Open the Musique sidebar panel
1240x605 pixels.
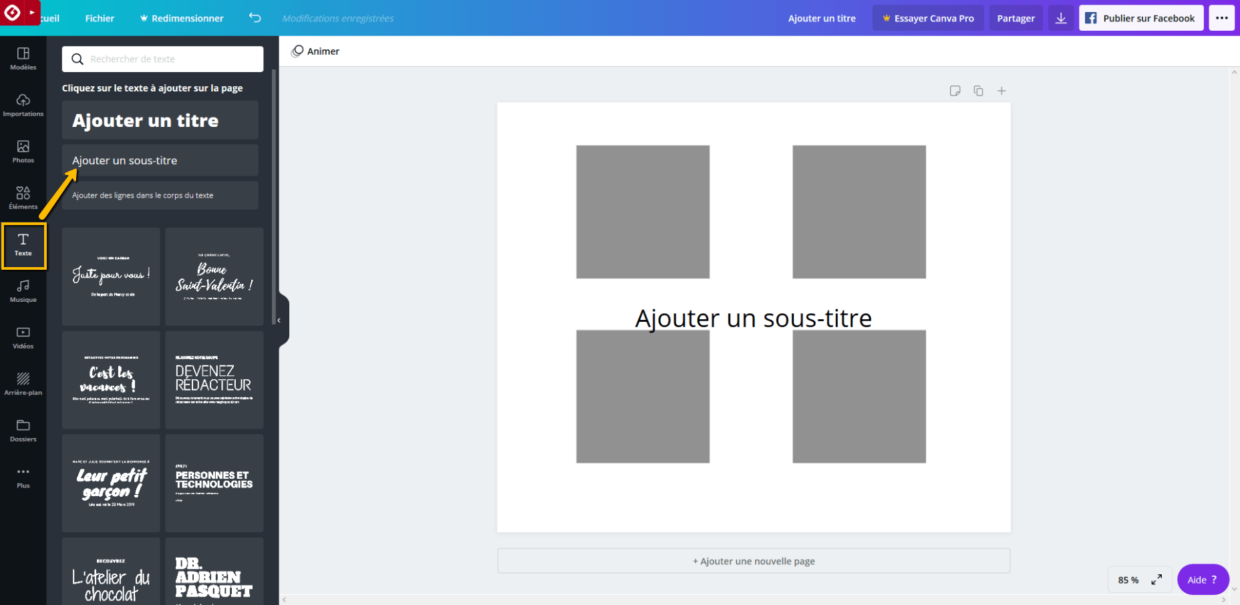(23, 291)
